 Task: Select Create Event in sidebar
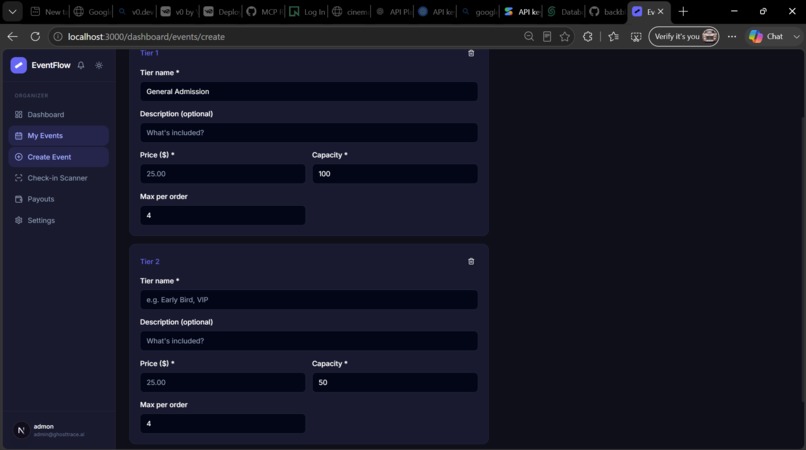(x=59, y=157)
